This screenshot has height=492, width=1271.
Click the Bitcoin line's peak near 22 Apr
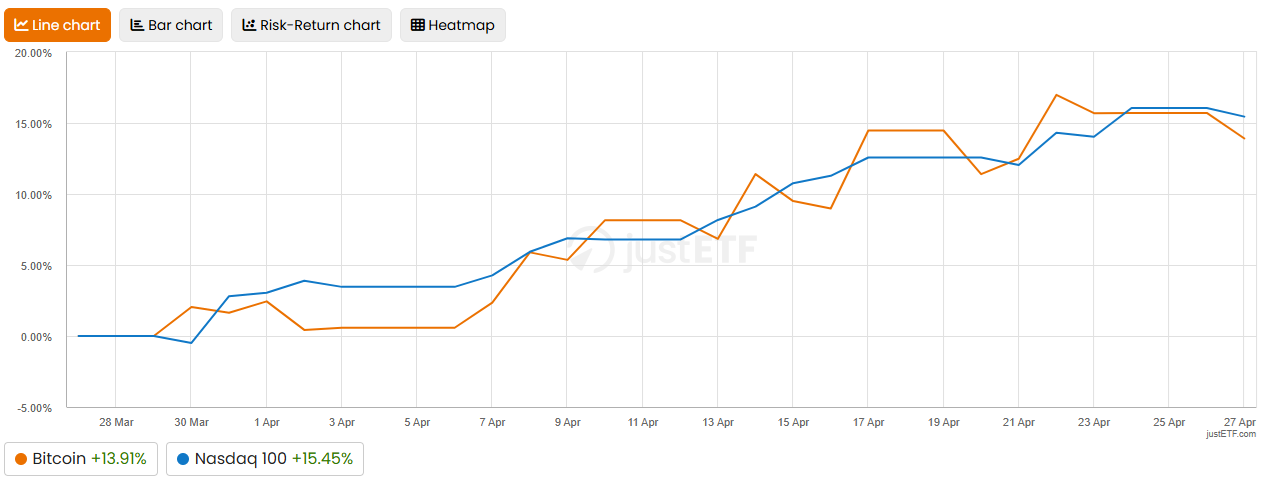click(1056, 95)
